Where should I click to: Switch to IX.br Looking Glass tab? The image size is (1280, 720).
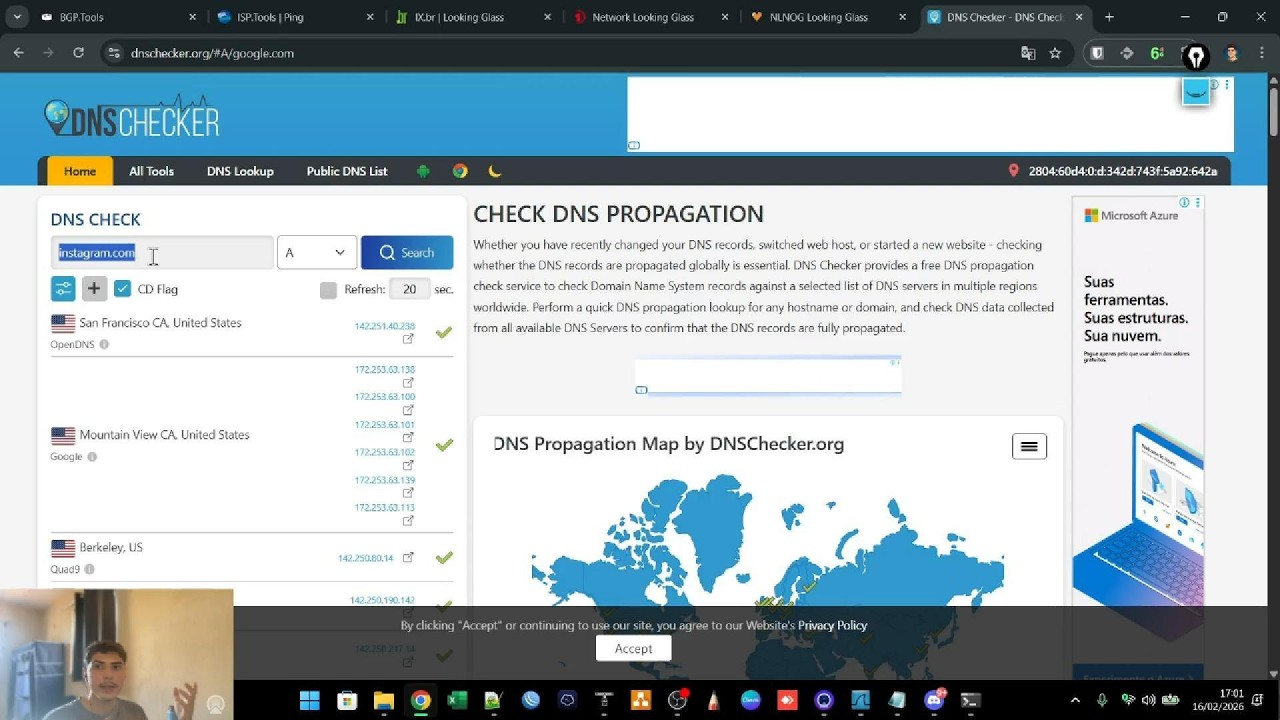[x=470, y=17]
